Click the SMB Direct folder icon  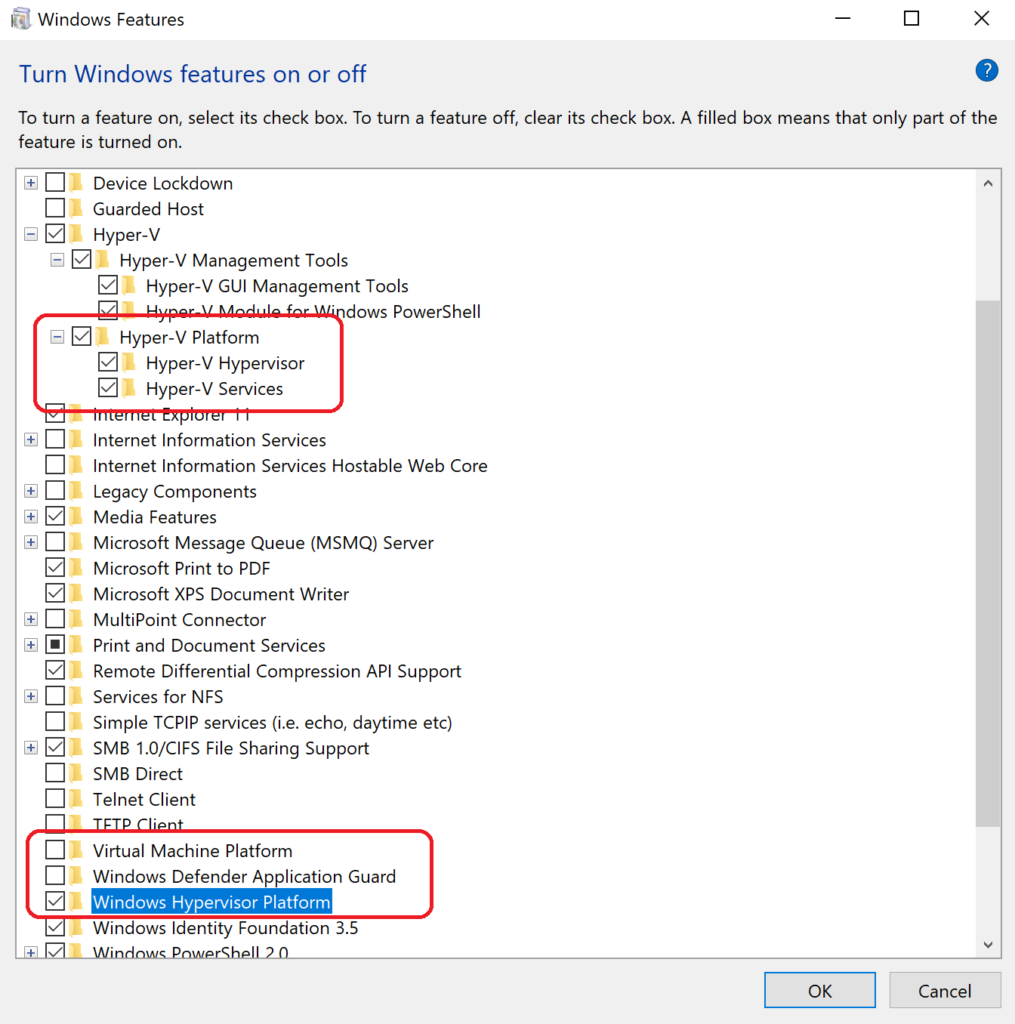tap(75, 772)
